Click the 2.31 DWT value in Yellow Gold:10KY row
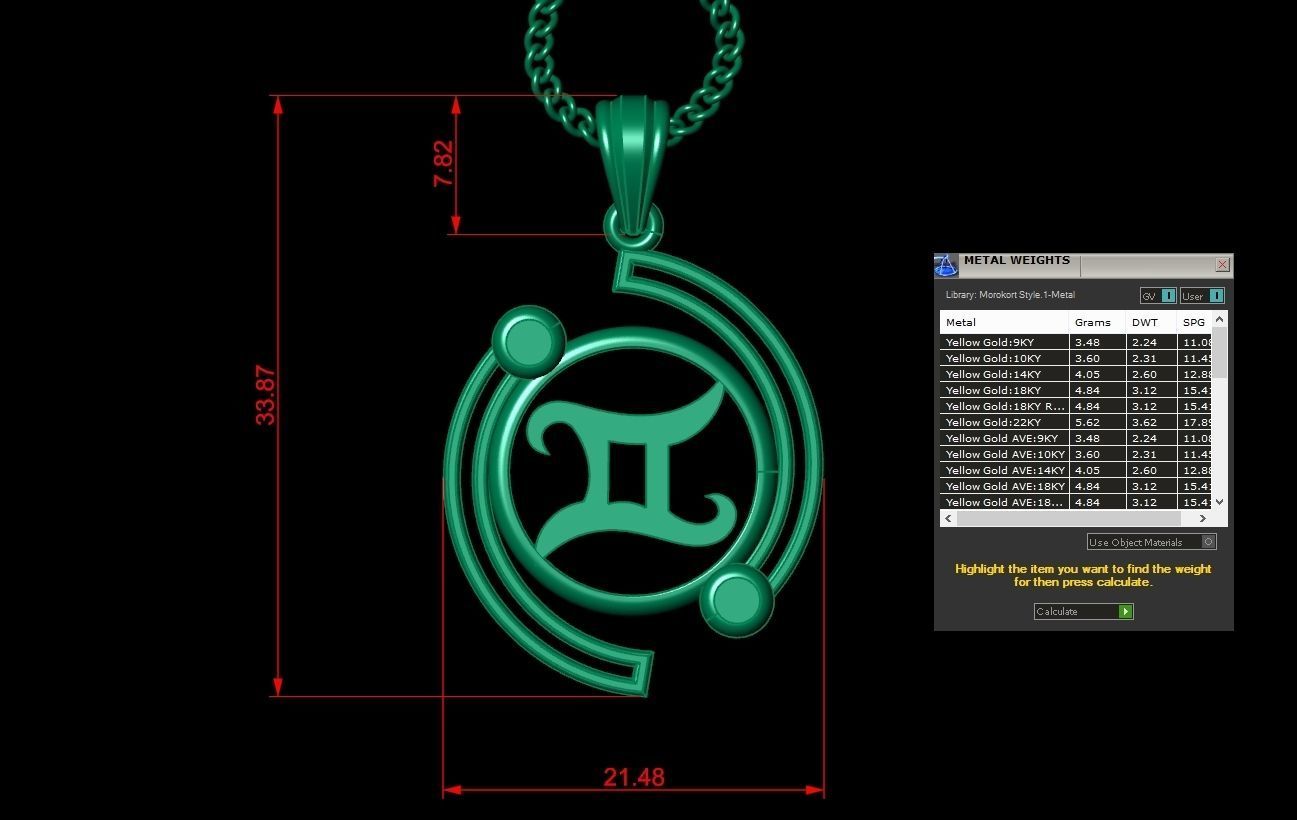Image resolution: width=1297 pixels, height=820 pixels. pyautogui.click(x=1144, y=358)
